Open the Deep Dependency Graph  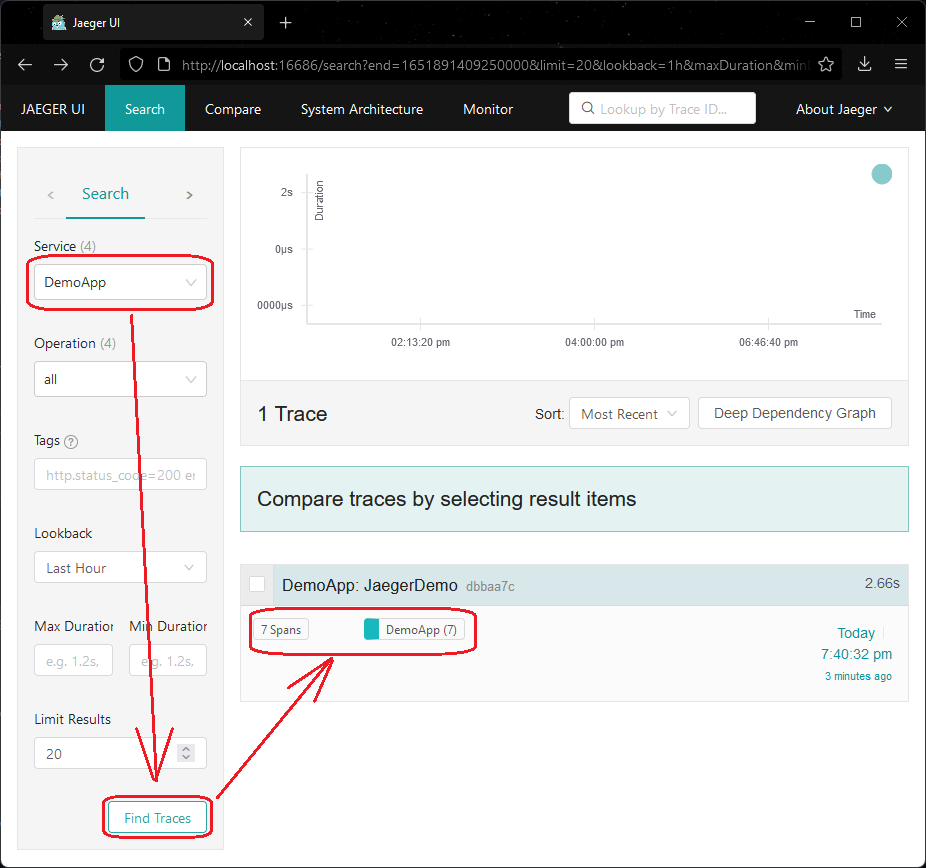[794, 413]
